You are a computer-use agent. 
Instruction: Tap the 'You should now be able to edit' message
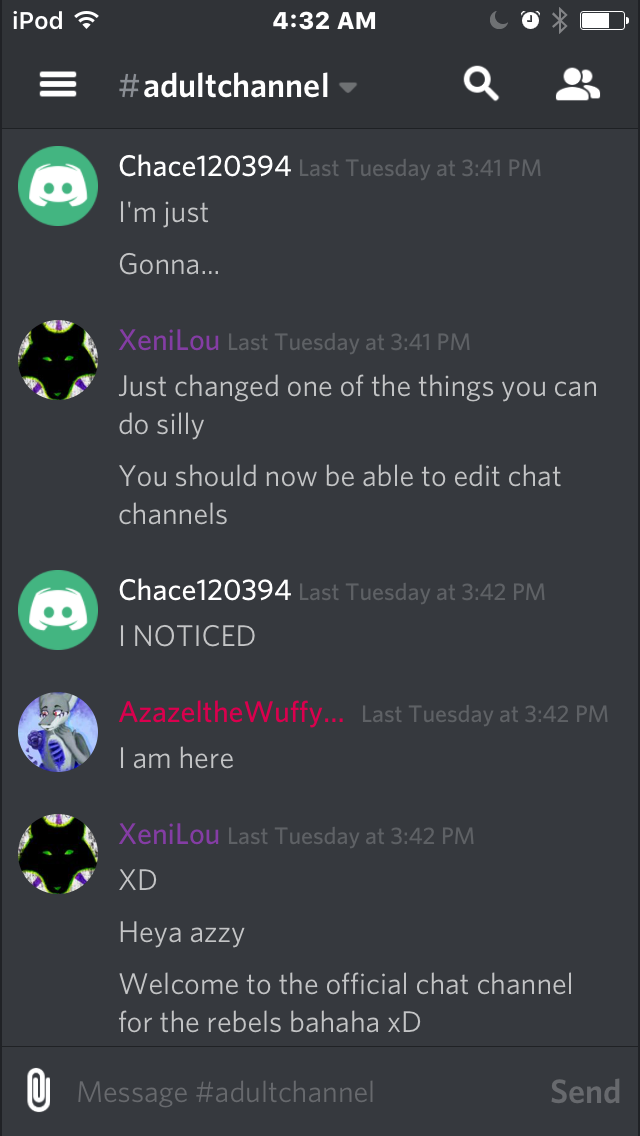pyautogui.click(x=340, y=496)
